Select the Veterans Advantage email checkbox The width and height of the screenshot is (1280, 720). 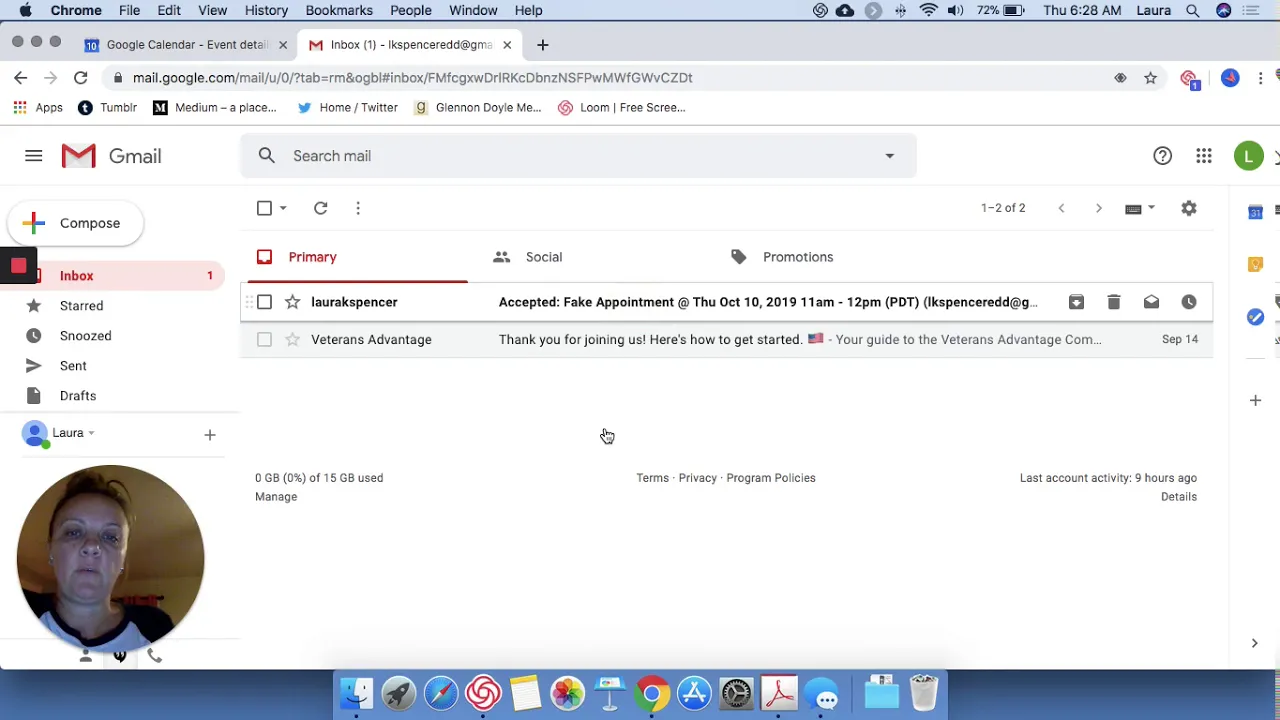click(x=264, y=340)
